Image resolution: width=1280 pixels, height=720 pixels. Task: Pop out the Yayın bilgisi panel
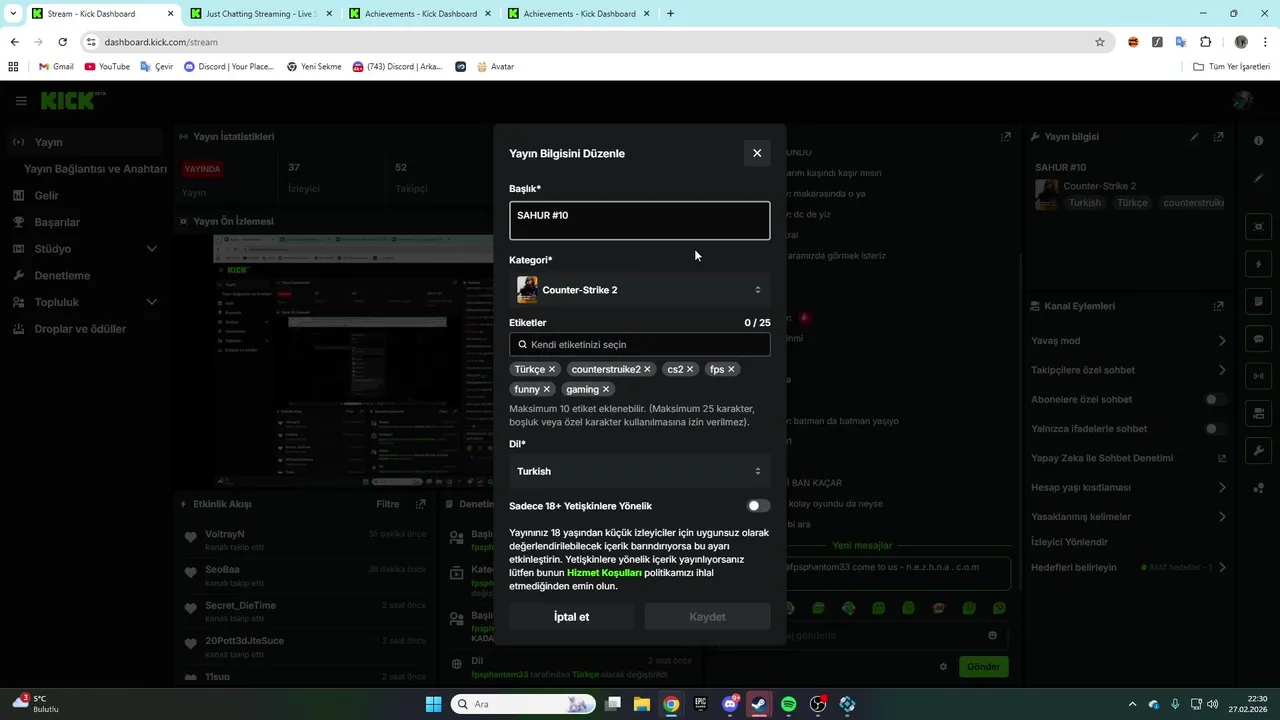1218,137
